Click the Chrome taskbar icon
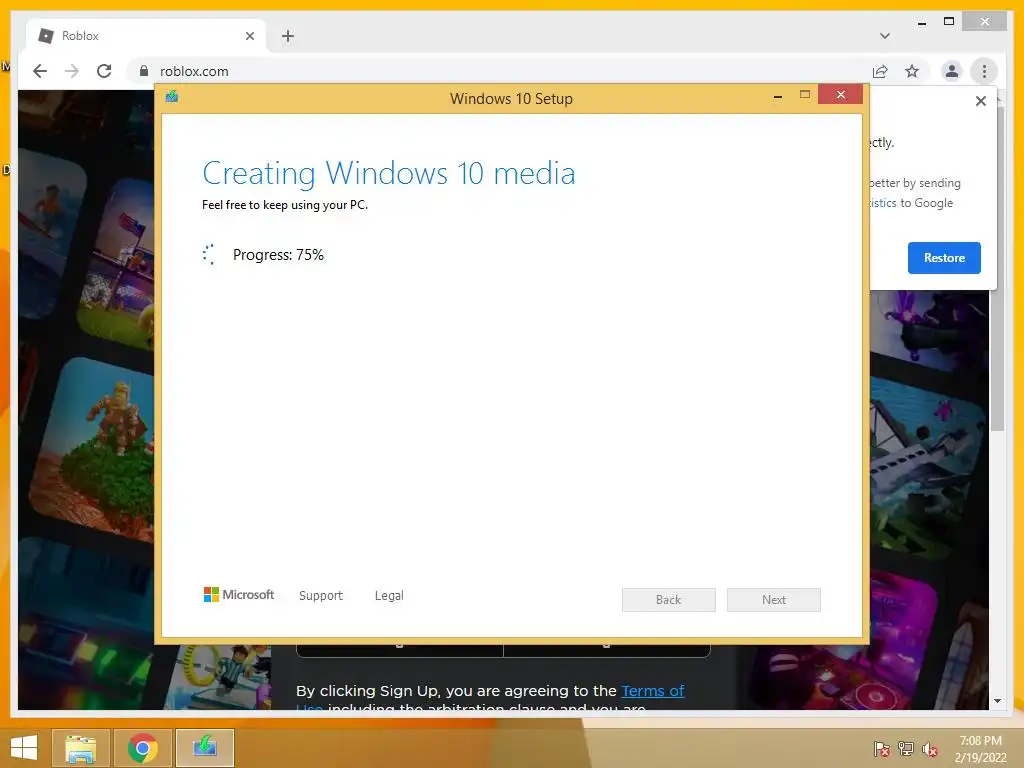This screenshot has height=768, width=1024. pos(143,748)
